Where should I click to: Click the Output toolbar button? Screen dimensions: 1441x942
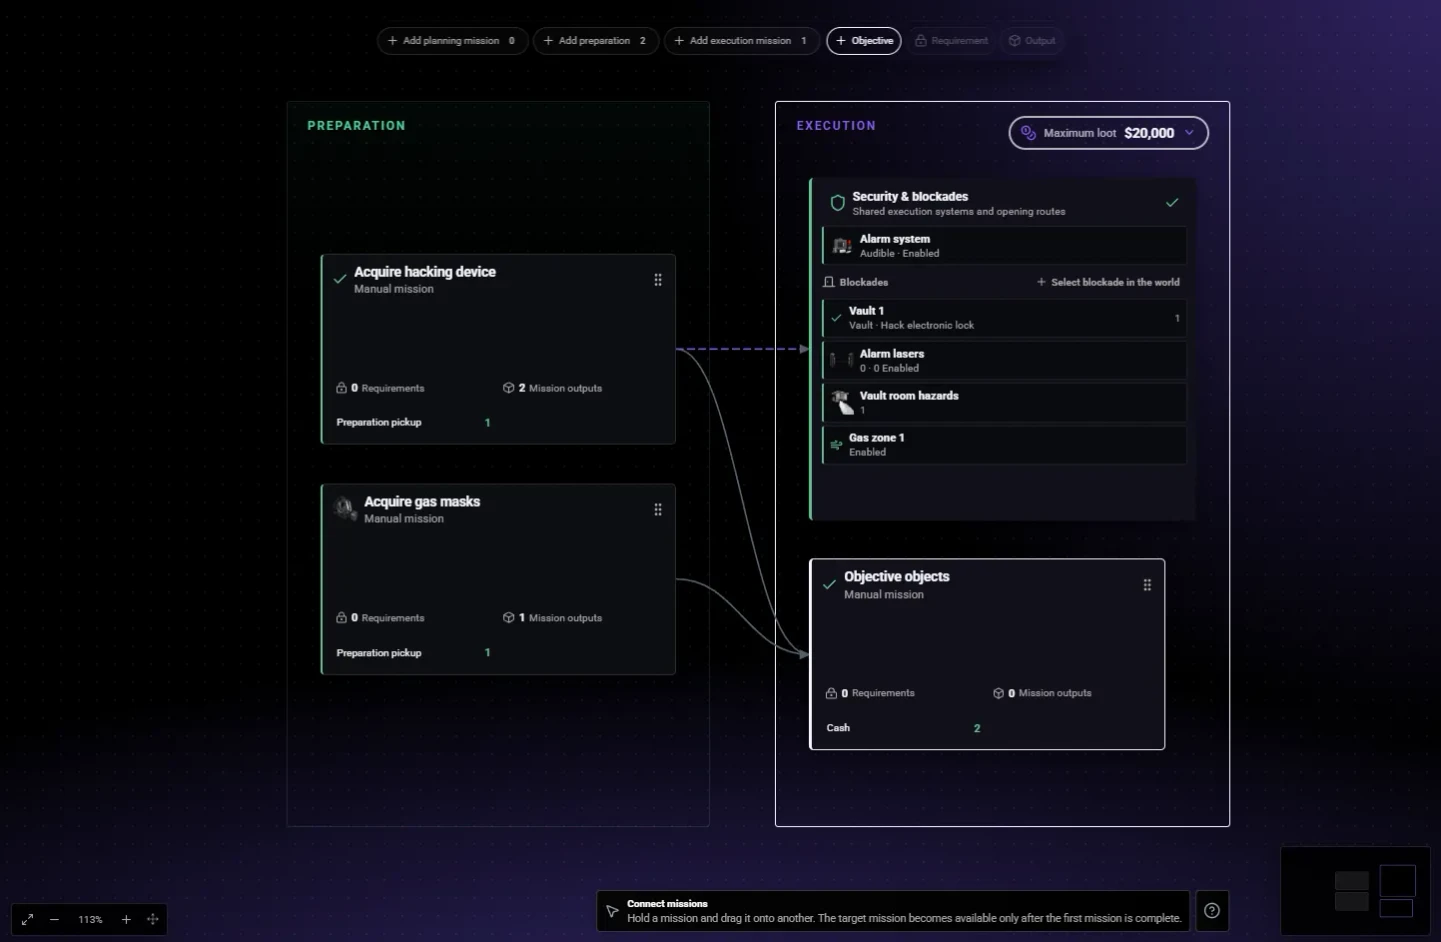(x=1031, y=41)
